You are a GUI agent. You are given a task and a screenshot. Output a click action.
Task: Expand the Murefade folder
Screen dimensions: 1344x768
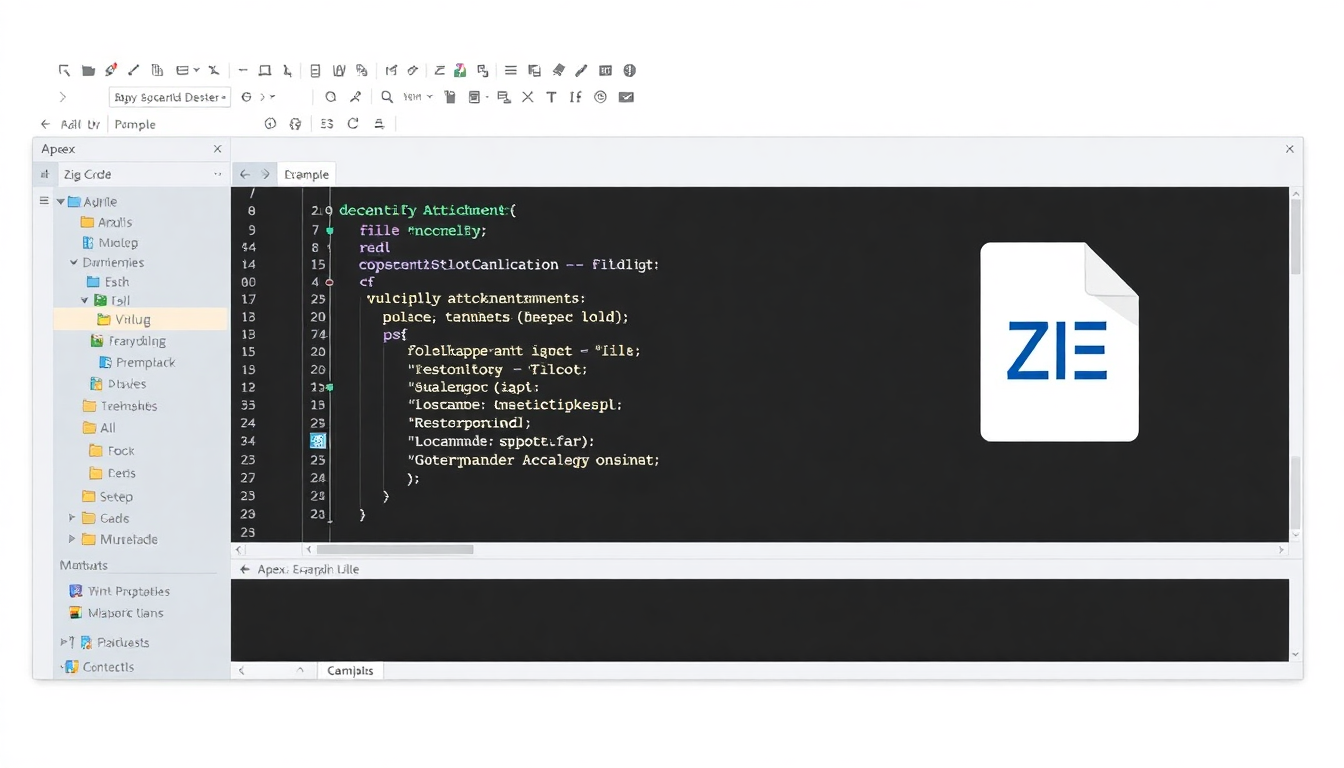pos(70,539)
